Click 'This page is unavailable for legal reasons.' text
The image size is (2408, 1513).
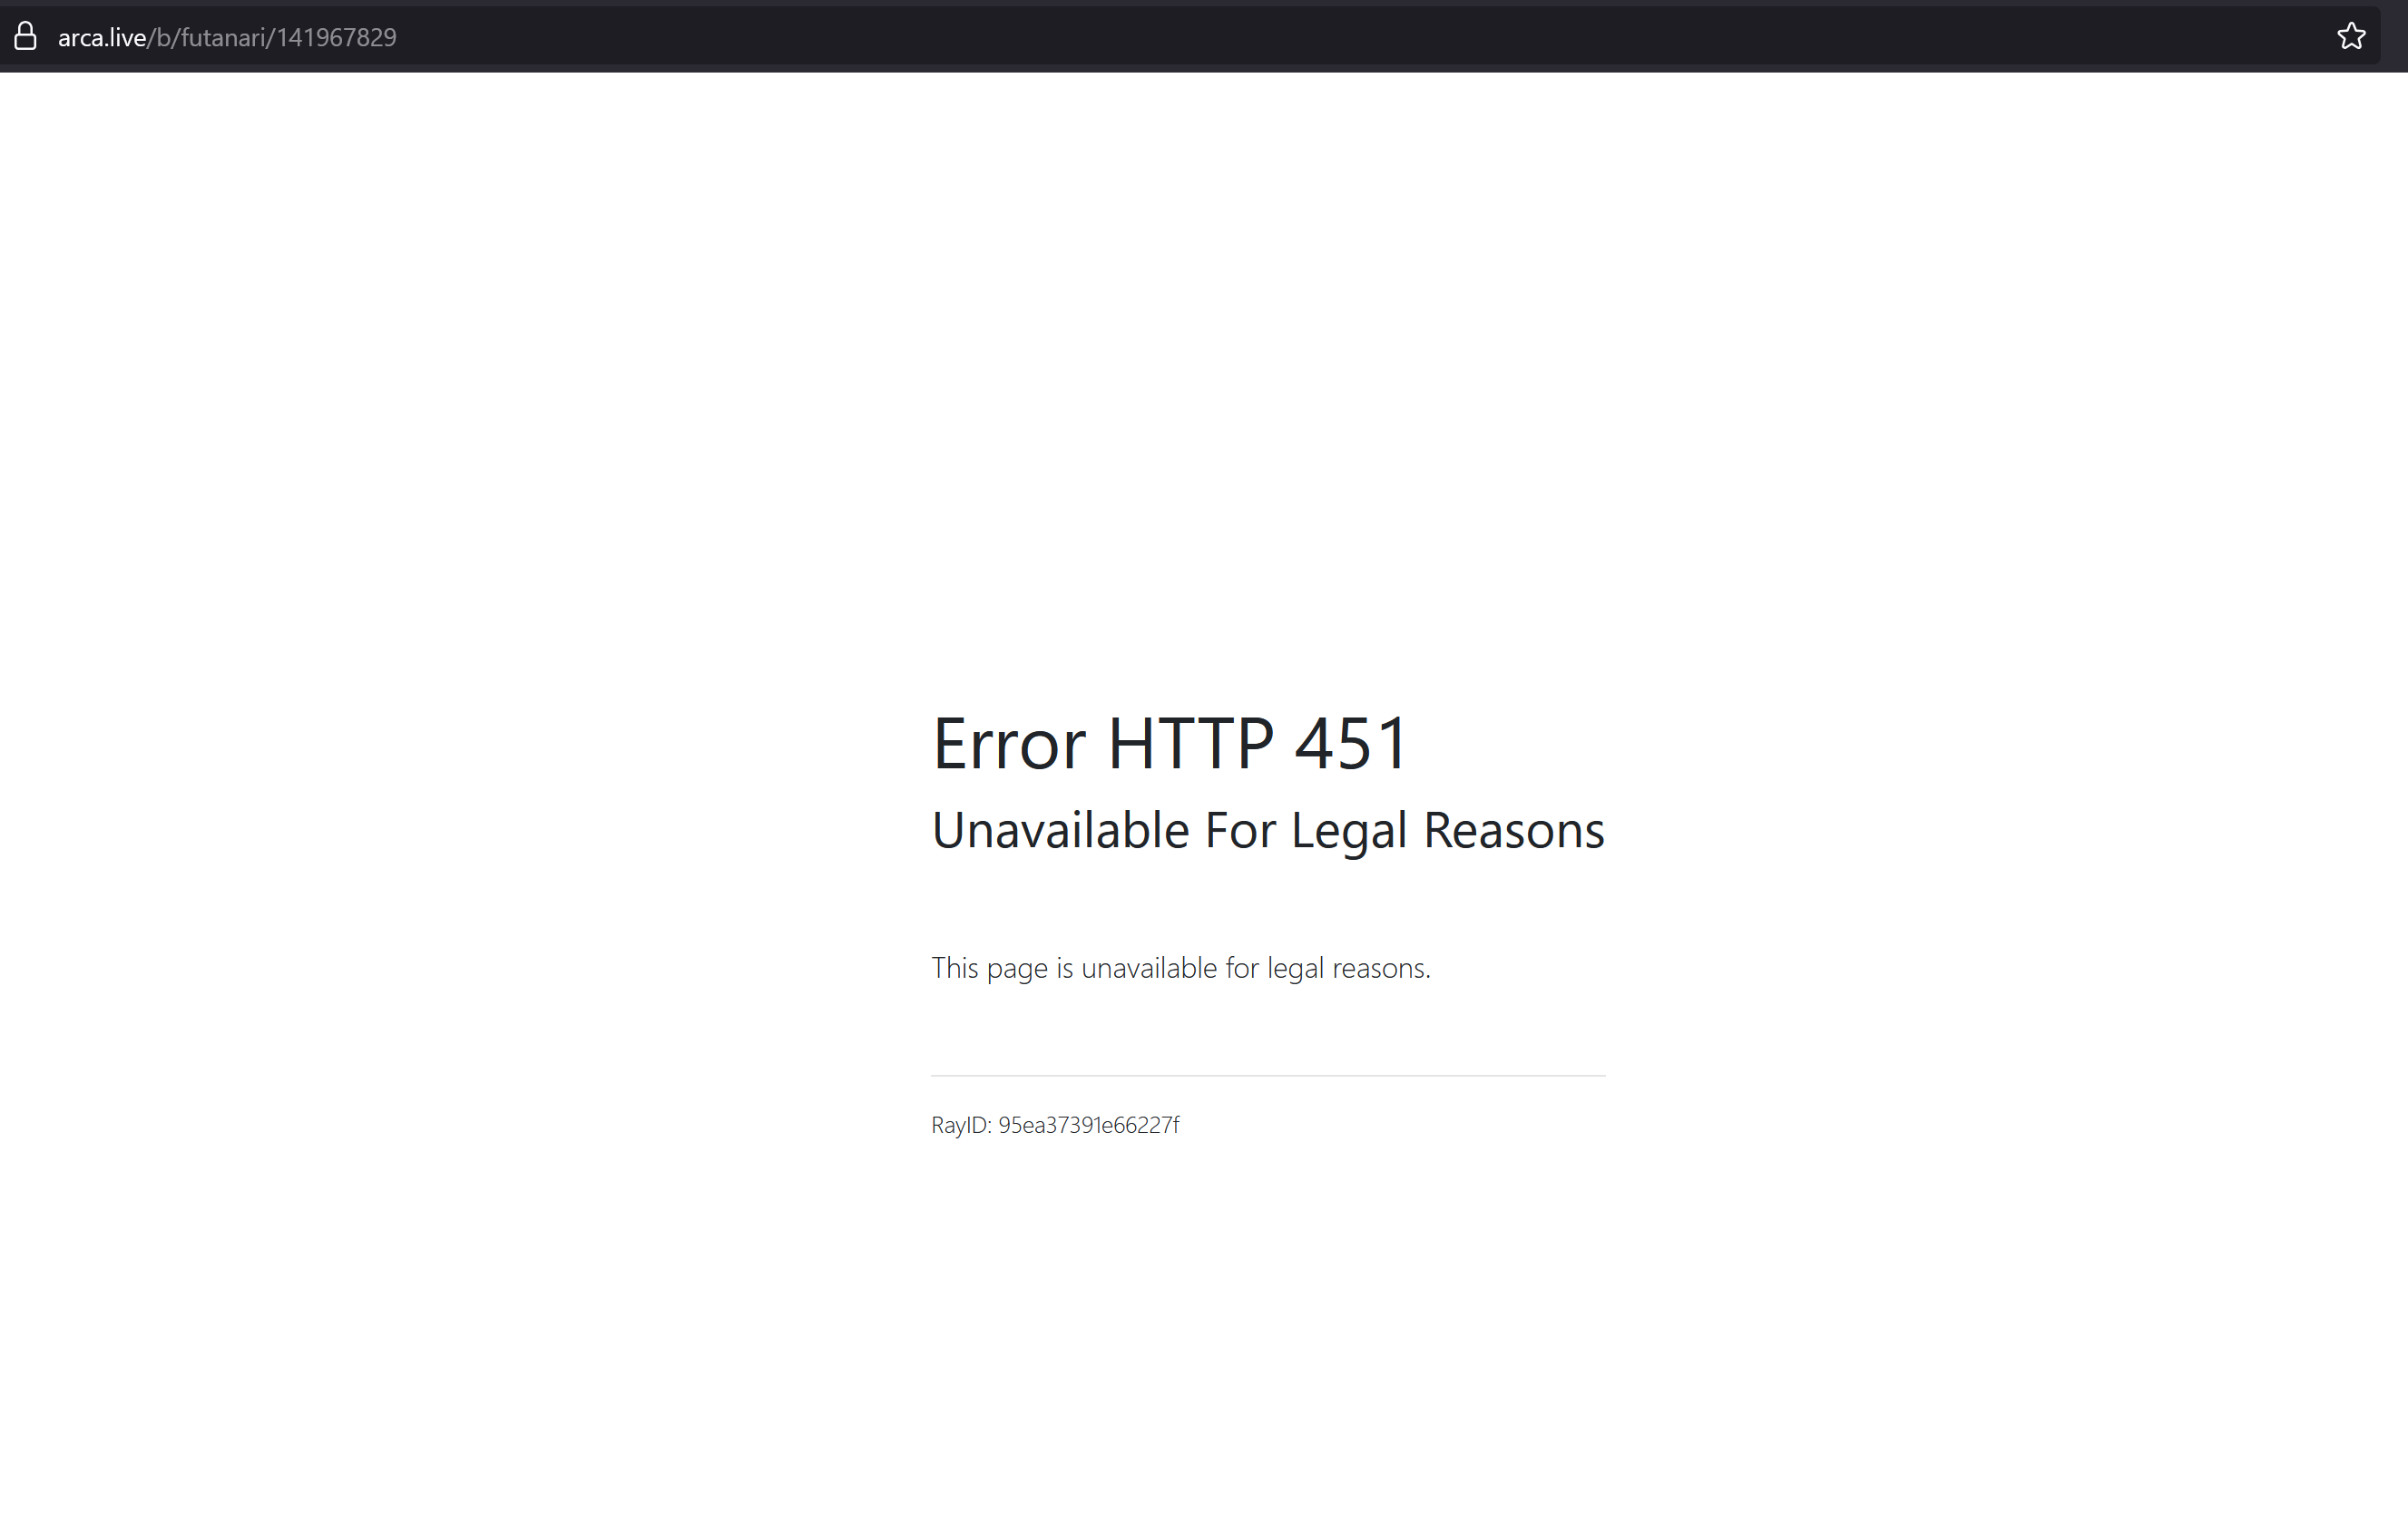coord(1181,968)
